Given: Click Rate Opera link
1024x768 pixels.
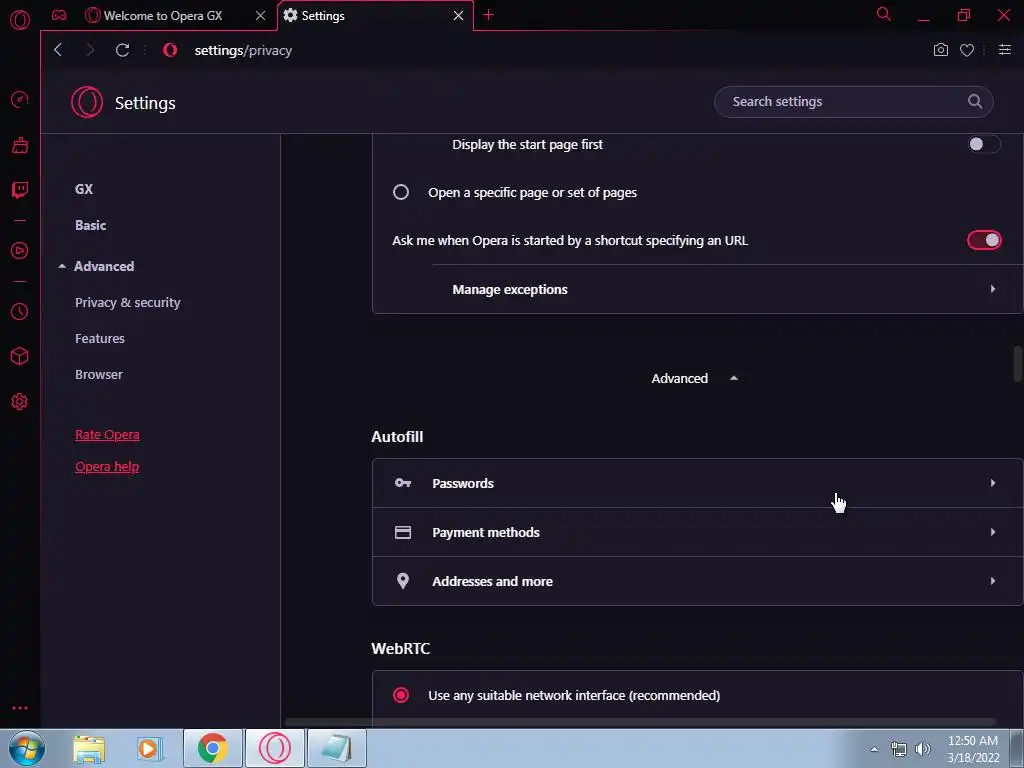Looking at the screenshot, I should tap(107, 434).
